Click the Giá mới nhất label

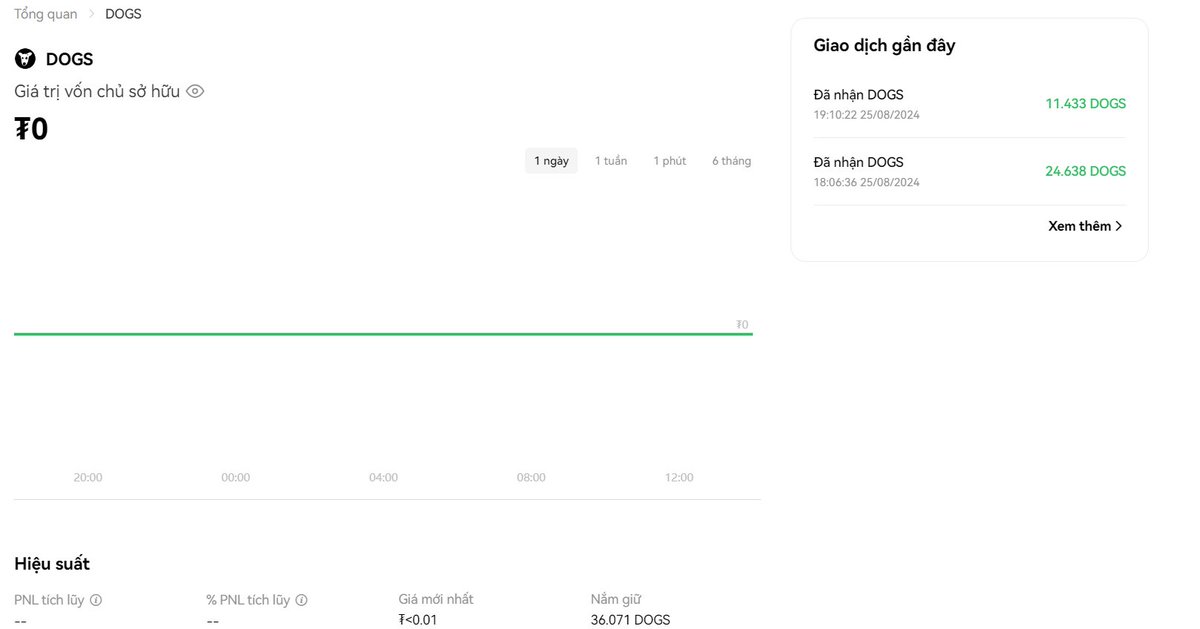[436, 599]
